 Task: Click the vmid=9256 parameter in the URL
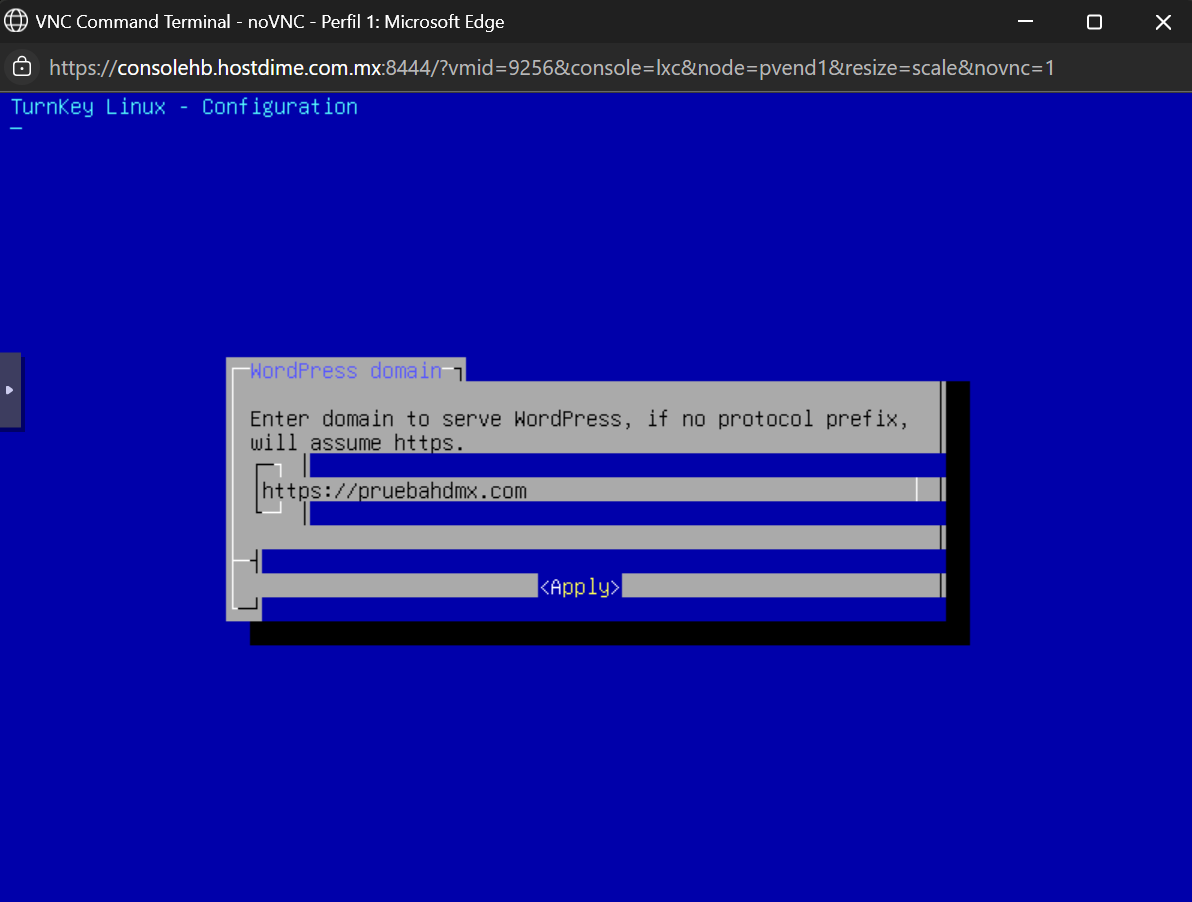[x=503, y=68]
